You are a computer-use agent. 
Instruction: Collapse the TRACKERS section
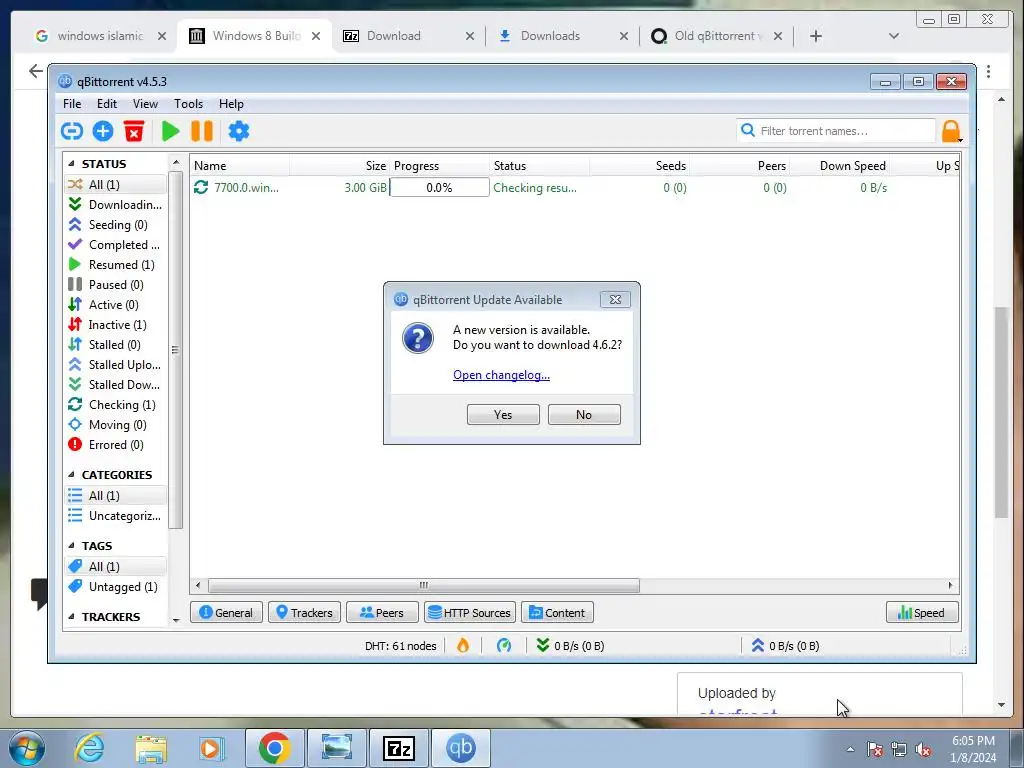(71, 616)
